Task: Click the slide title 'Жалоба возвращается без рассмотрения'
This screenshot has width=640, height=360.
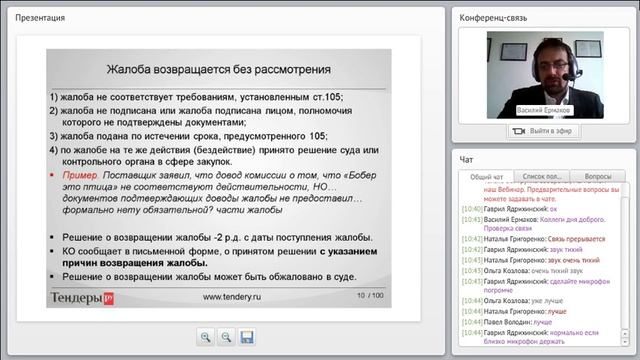Action: click(x=219, y=69)
